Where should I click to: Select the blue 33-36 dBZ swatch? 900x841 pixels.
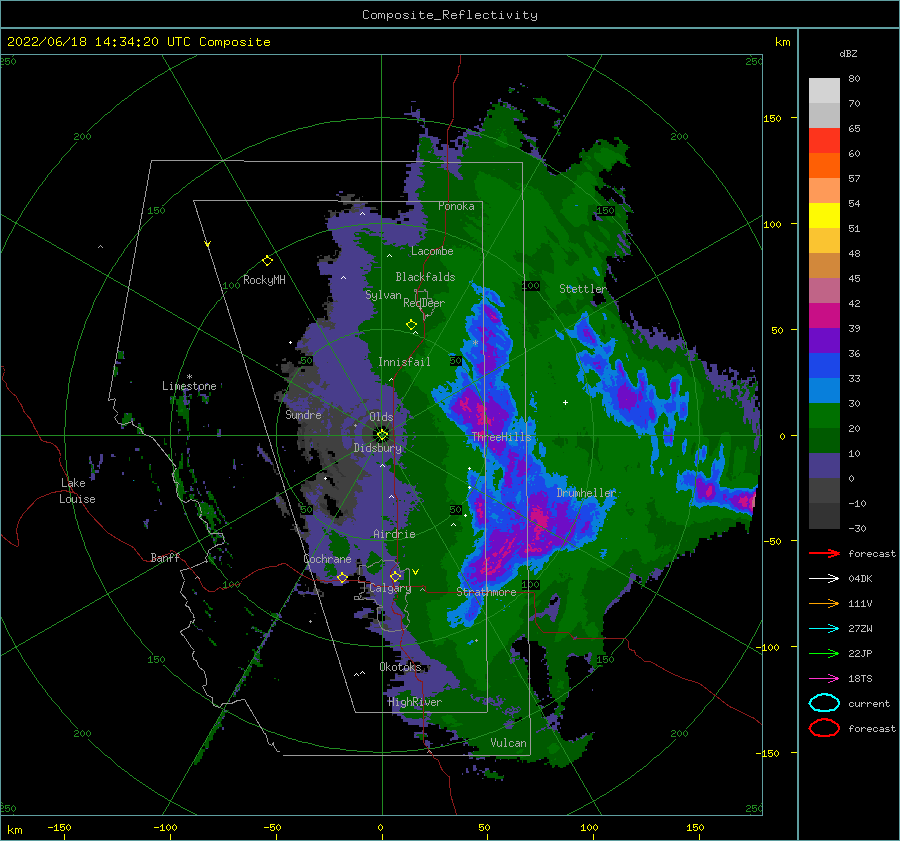coord(824,366)
